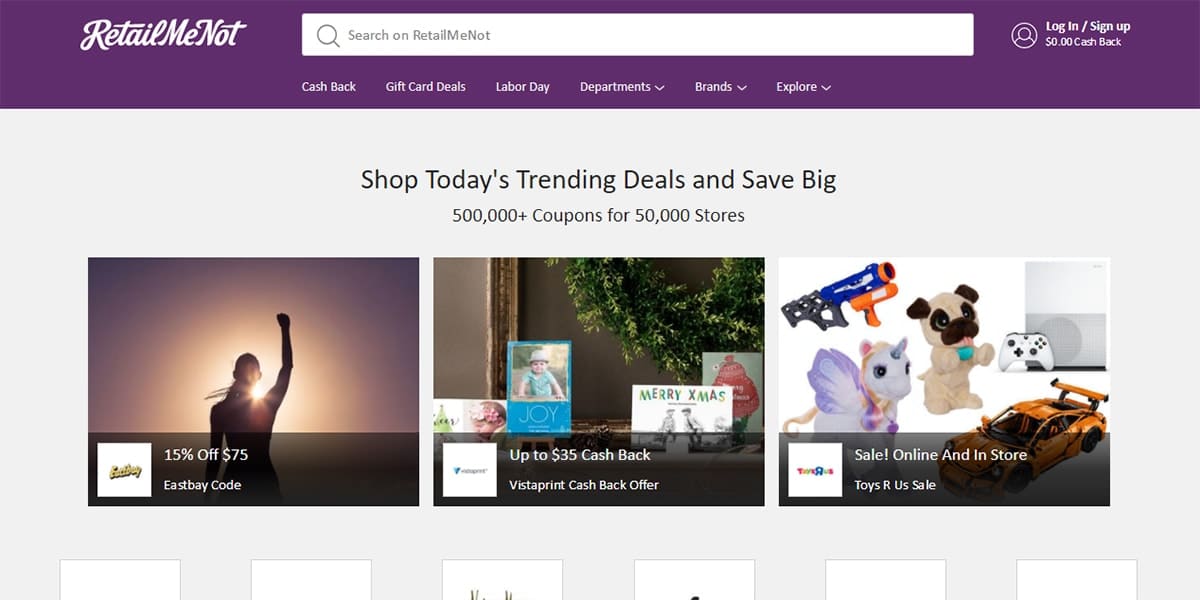Click the Eastbay store logo
The image size is (1200, 600).
124,470
